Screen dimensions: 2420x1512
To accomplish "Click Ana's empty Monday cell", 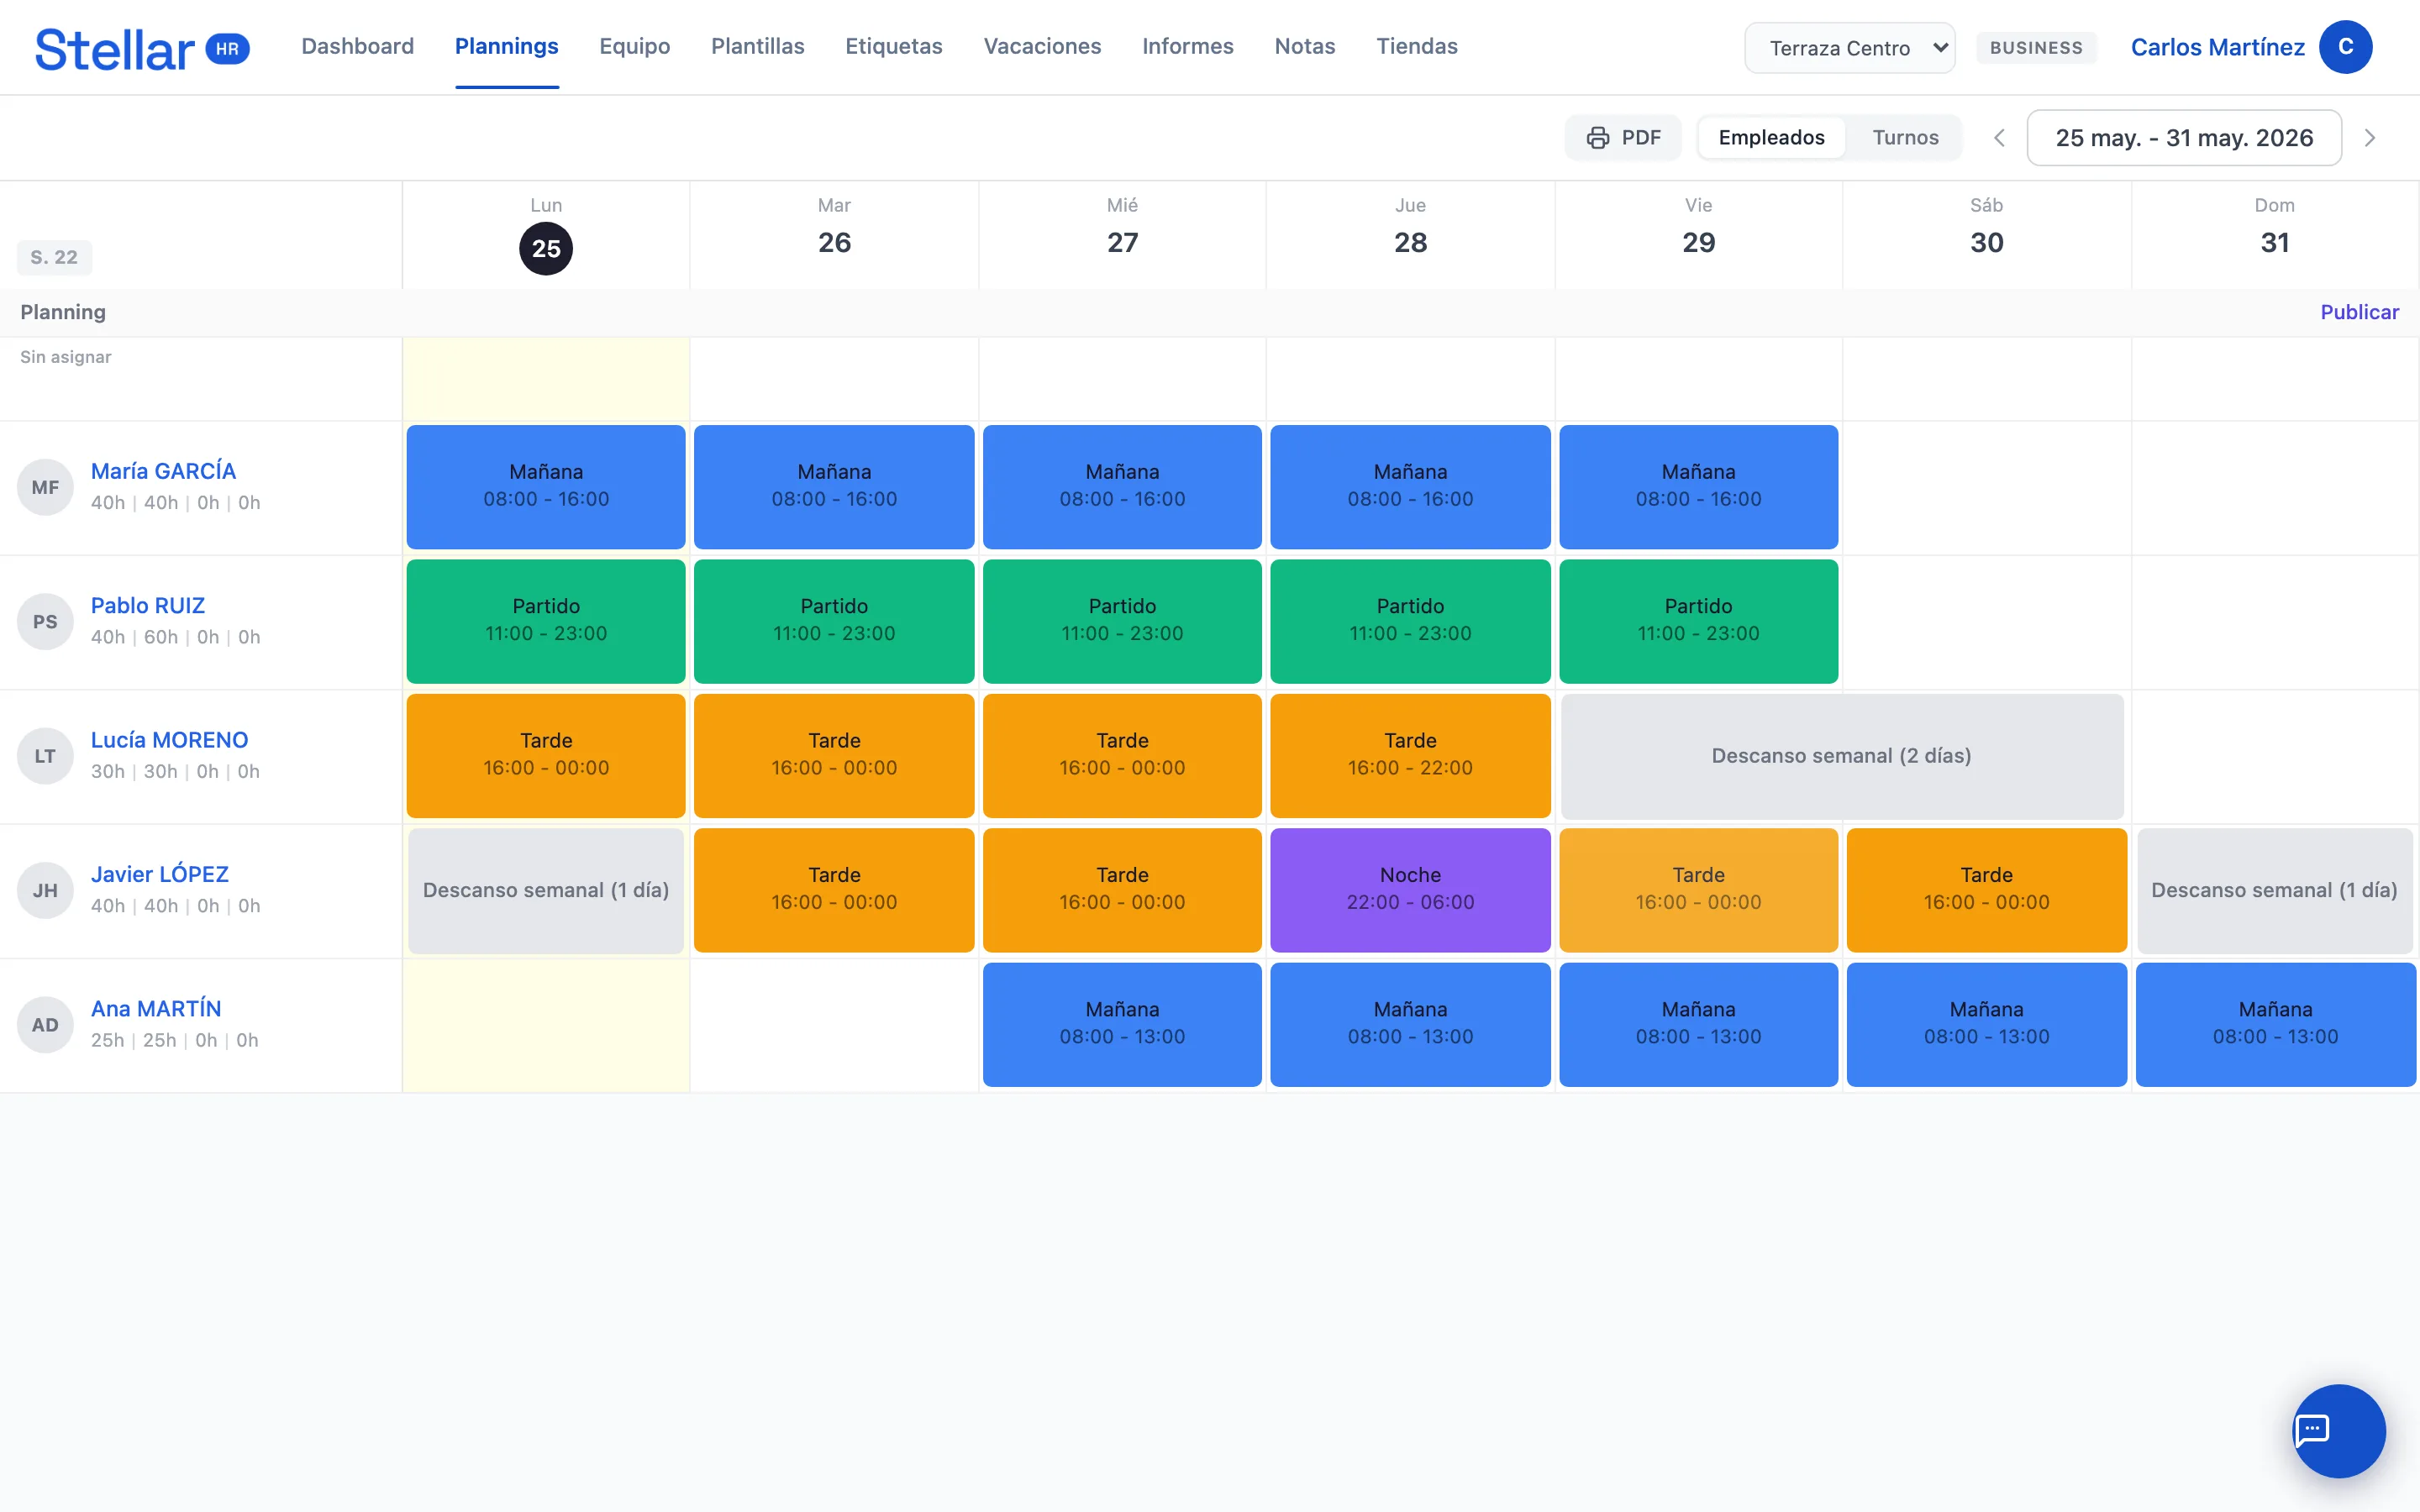I will 546,1025.
